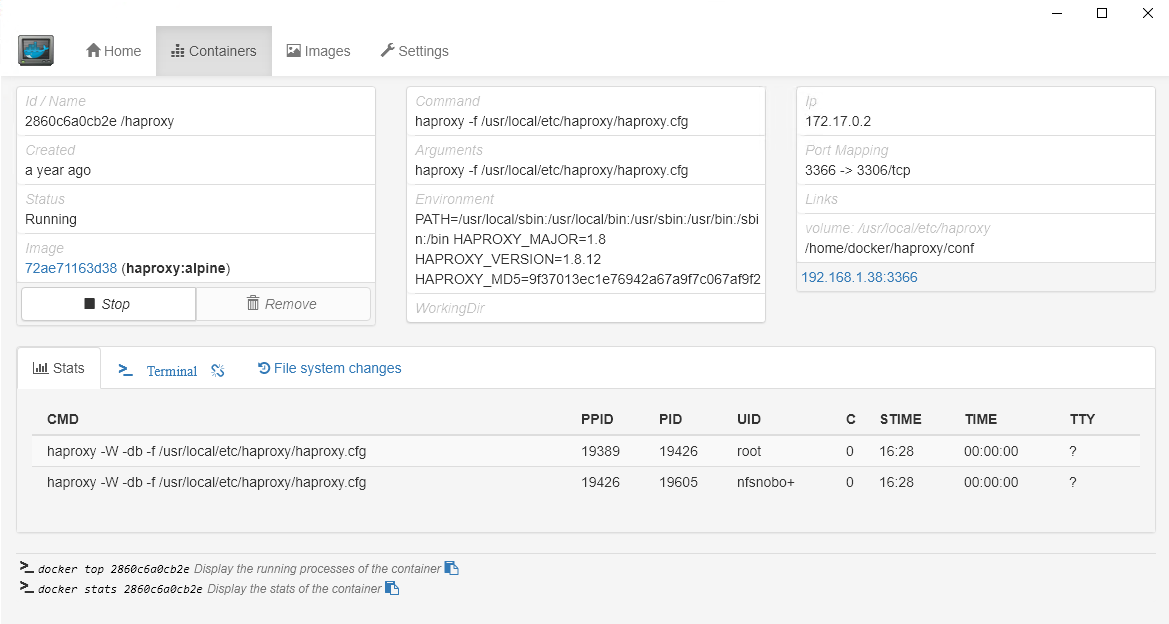Show File system changes tab
Image resolution: width=1169 pixels, height=624 pixels.
(330, 368)
